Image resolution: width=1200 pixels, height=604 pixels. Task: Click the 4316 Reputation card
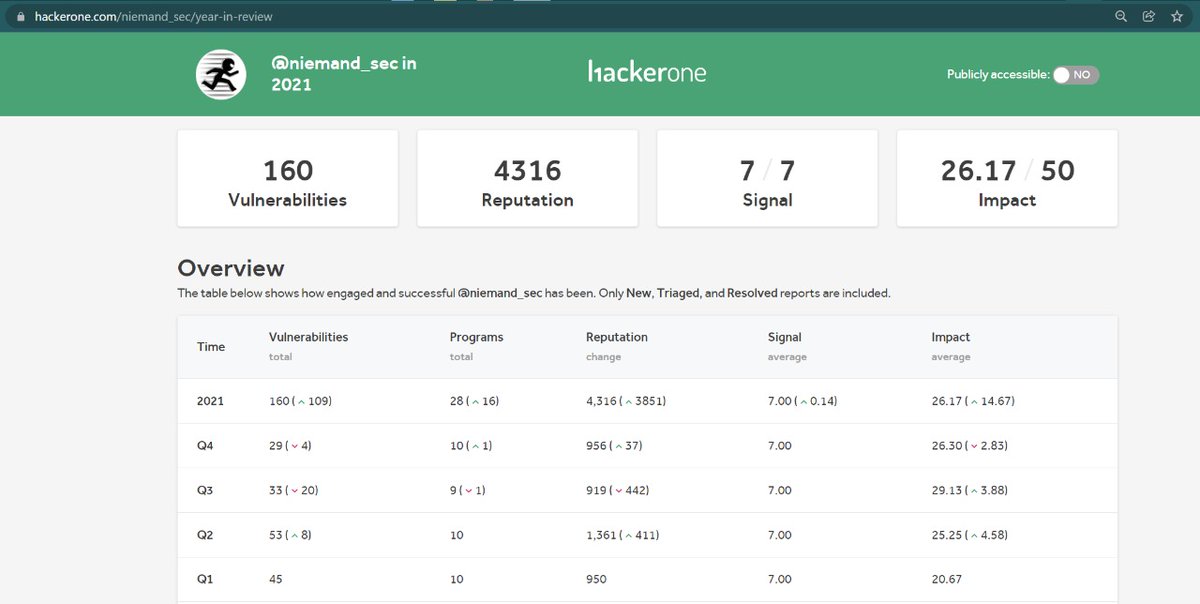(527, 178)
